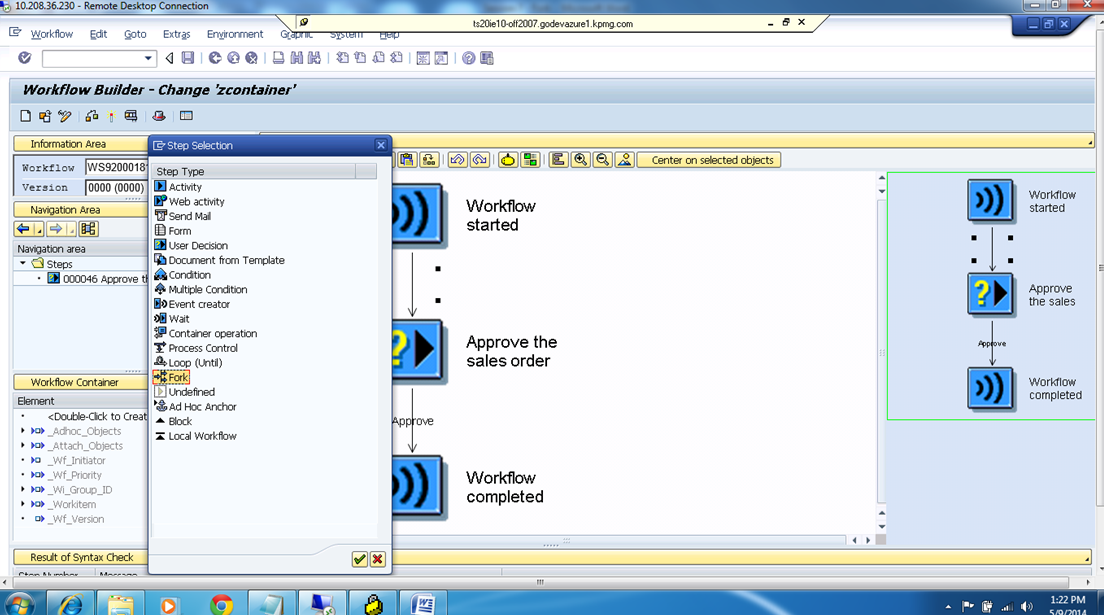Save the workflow
This screenshot has height=615, width=1104.
click(x=188, y=57)
